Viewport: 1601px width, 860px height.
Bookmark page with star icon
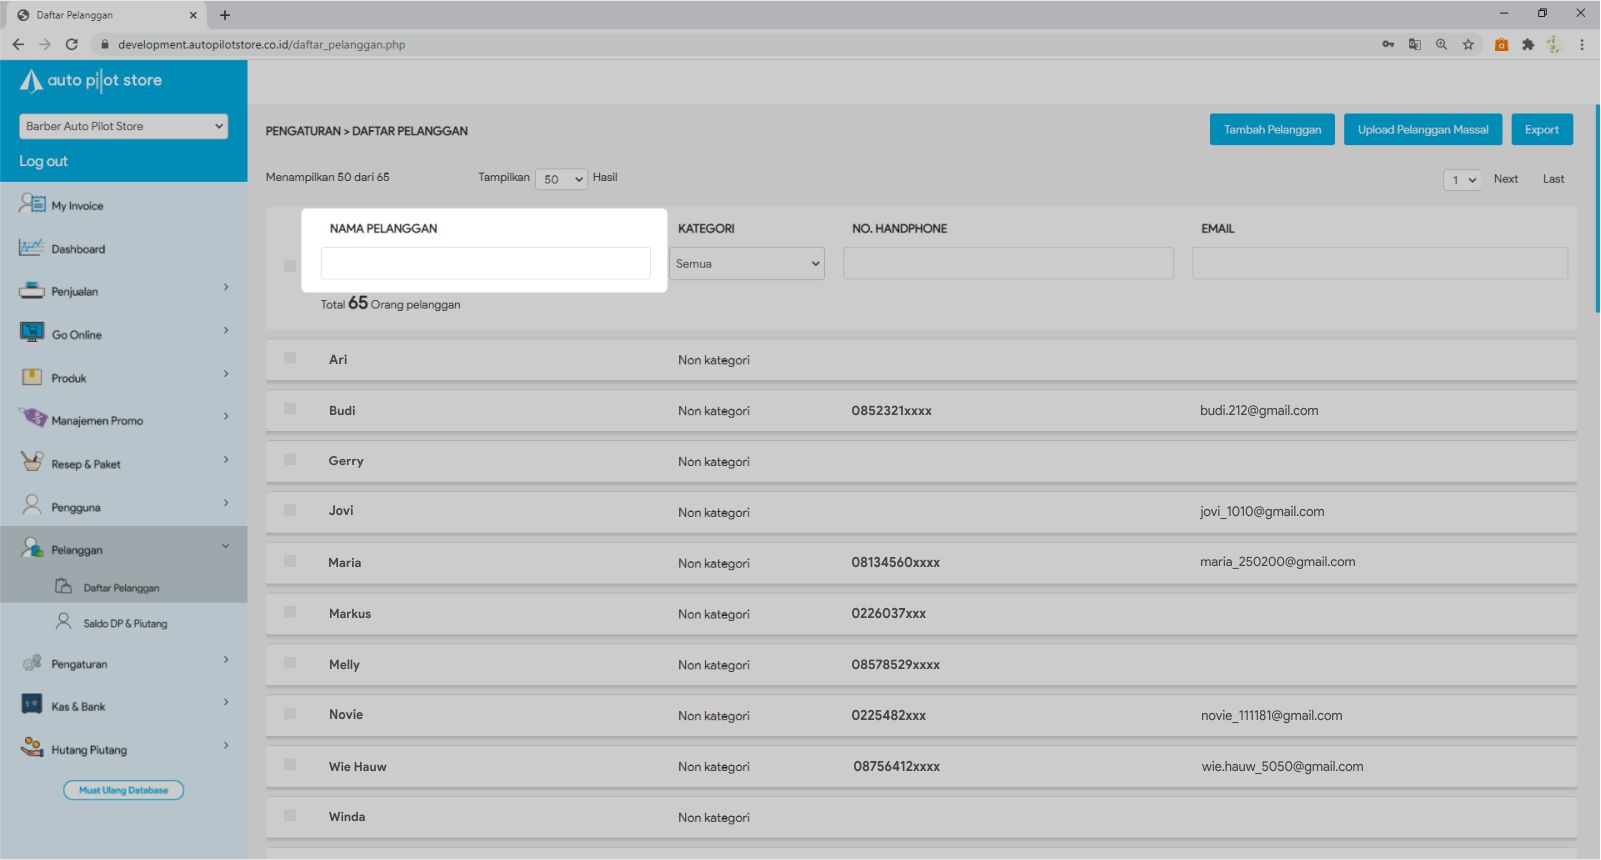[1468, 44]
